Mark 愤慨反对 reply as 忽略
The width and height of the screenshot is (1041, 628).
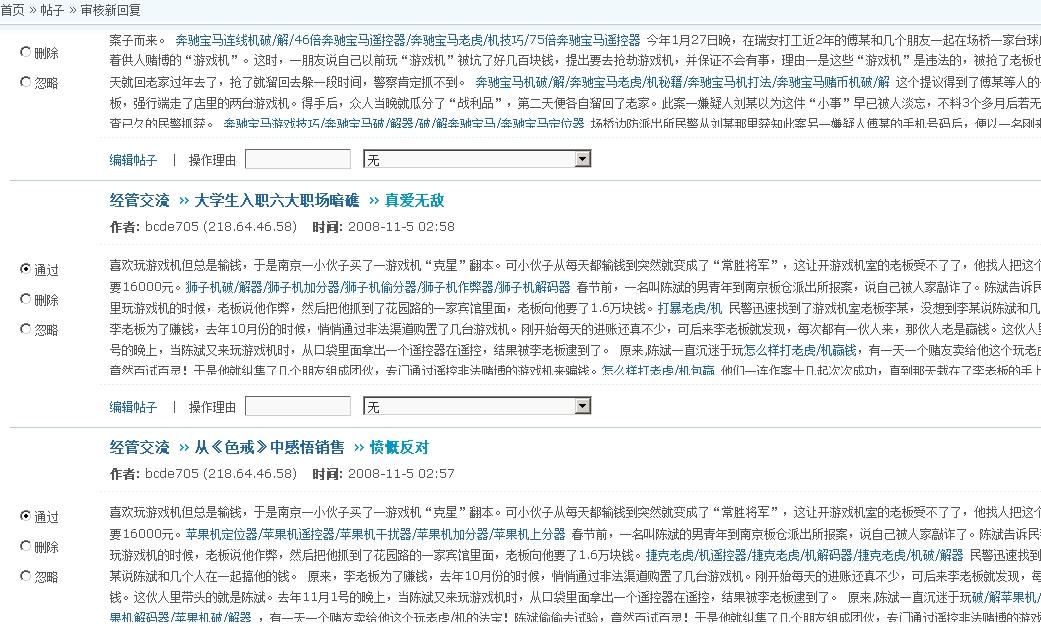tap(25, 576)
